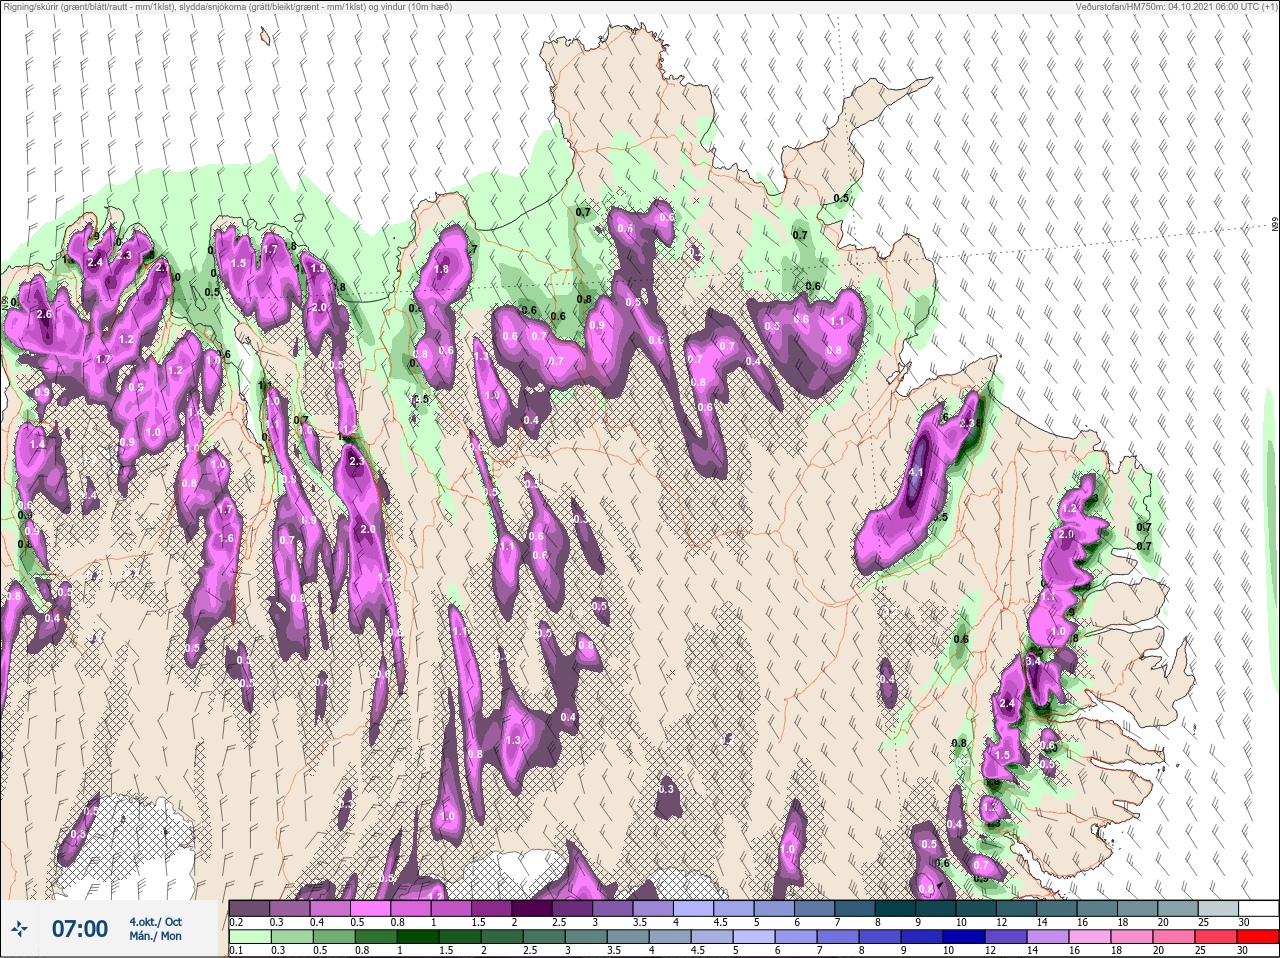Screen dimensions: 1280x958
Task: Pick the white top legend swatch labeled 30
Action: pos(1258,908)
